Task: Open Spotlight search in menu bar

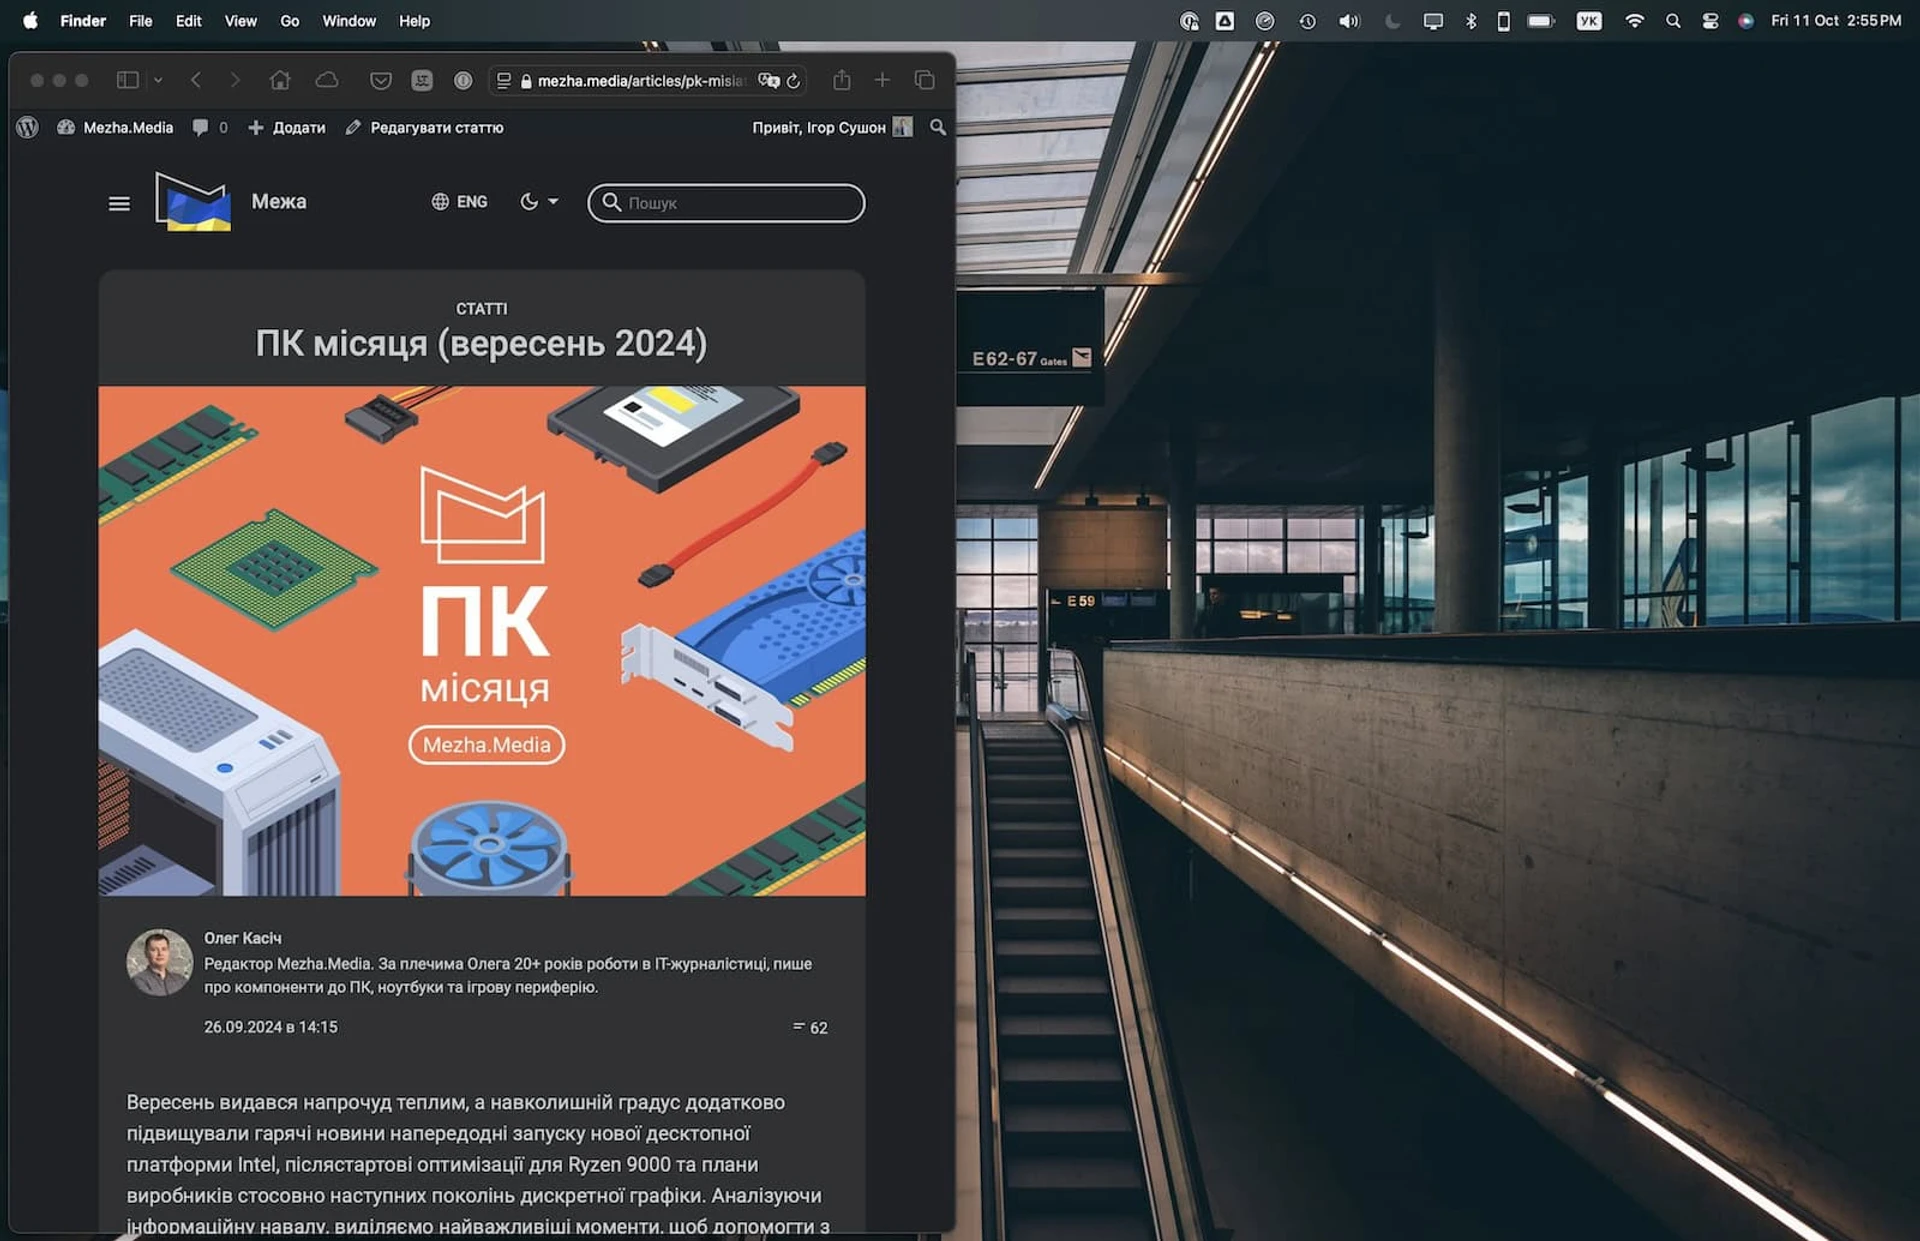Action: [x=1673, y=21]
